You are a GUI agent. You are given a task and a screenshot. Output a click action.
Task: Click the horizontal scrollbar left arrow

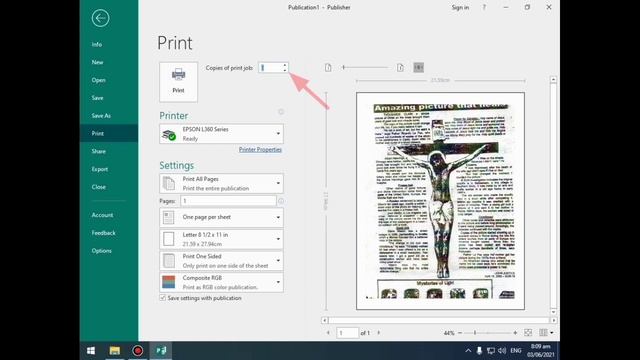coord(324,320)
